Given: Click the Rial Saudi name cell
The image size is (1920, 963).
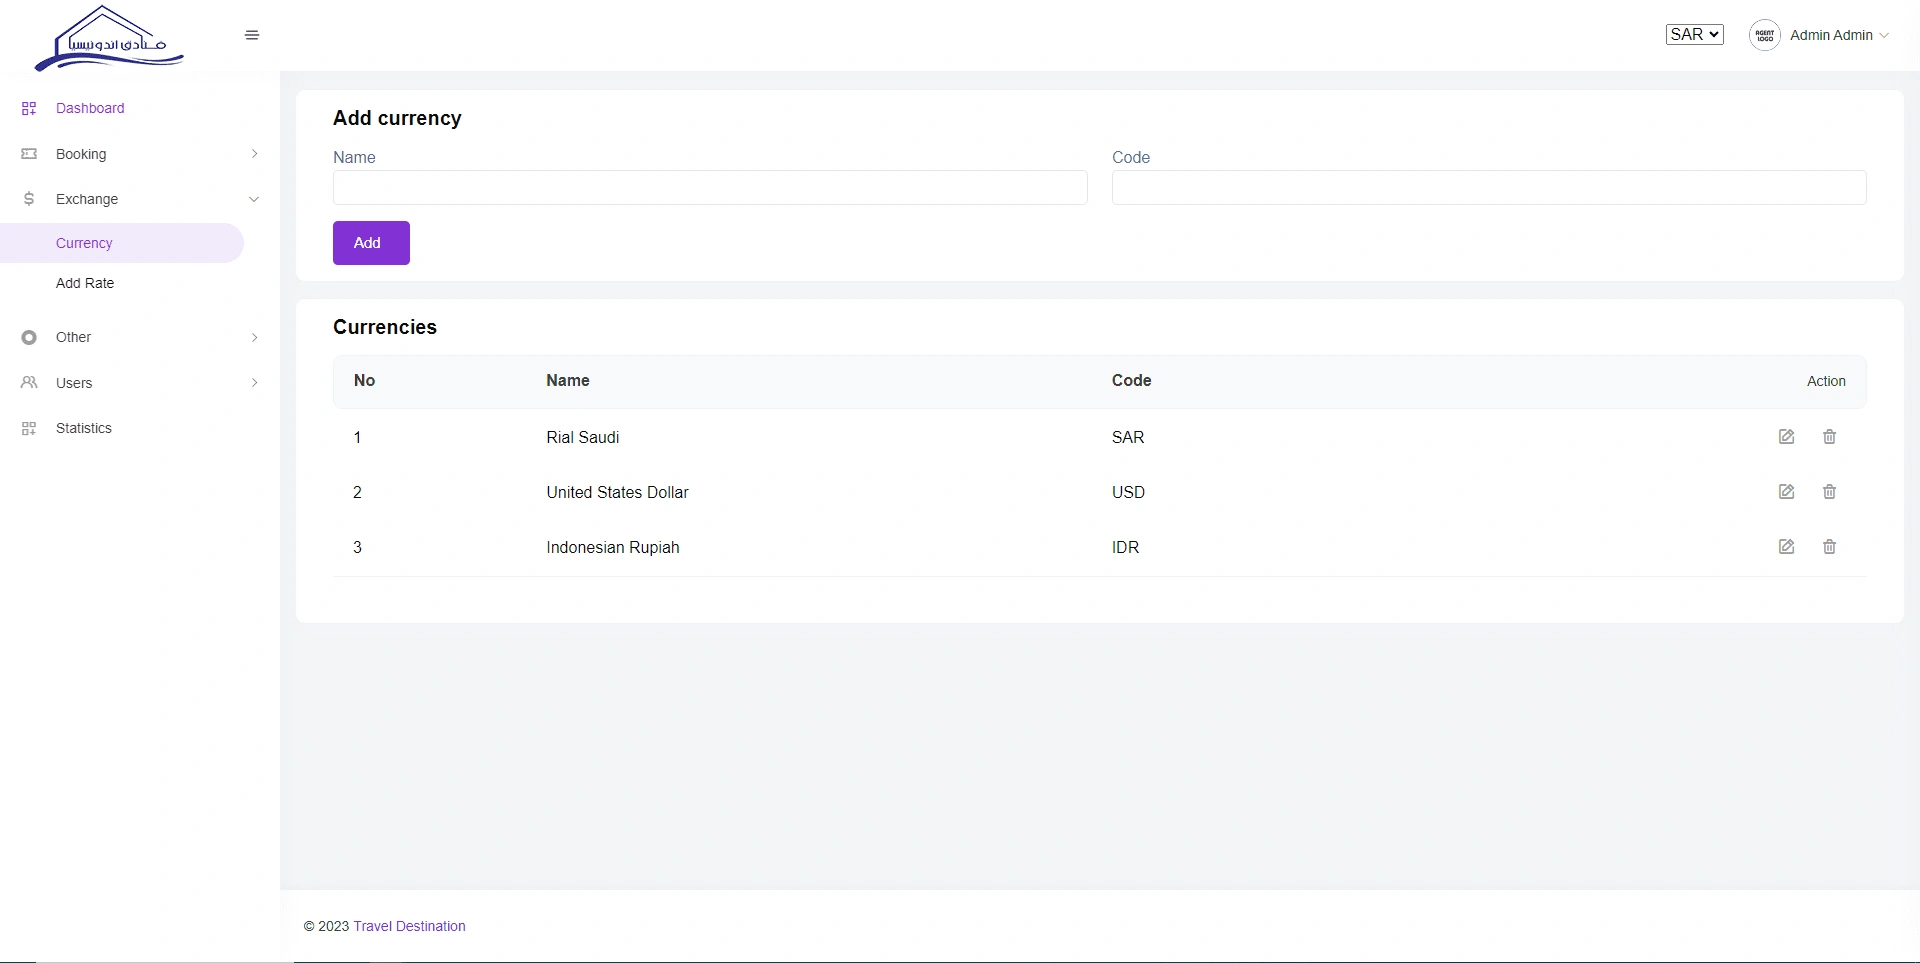Looking at the screenshot, I should (583, 437).
